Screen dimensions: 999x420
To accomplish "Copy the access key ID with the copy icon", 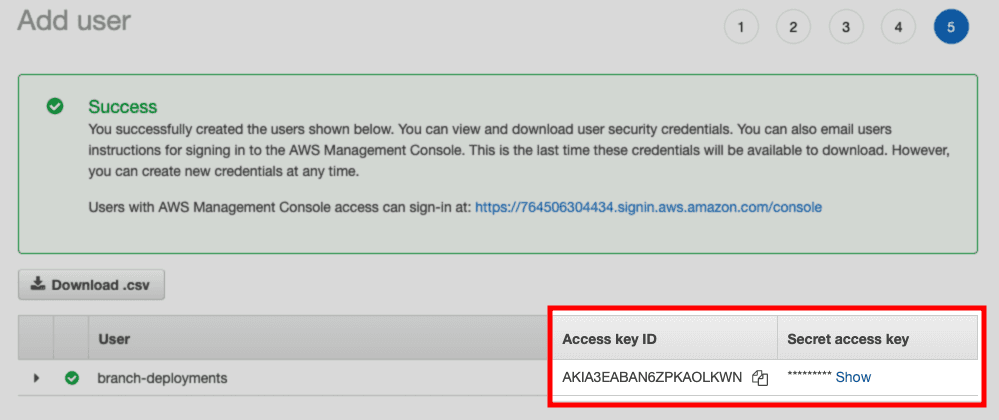I will (760, 378).
